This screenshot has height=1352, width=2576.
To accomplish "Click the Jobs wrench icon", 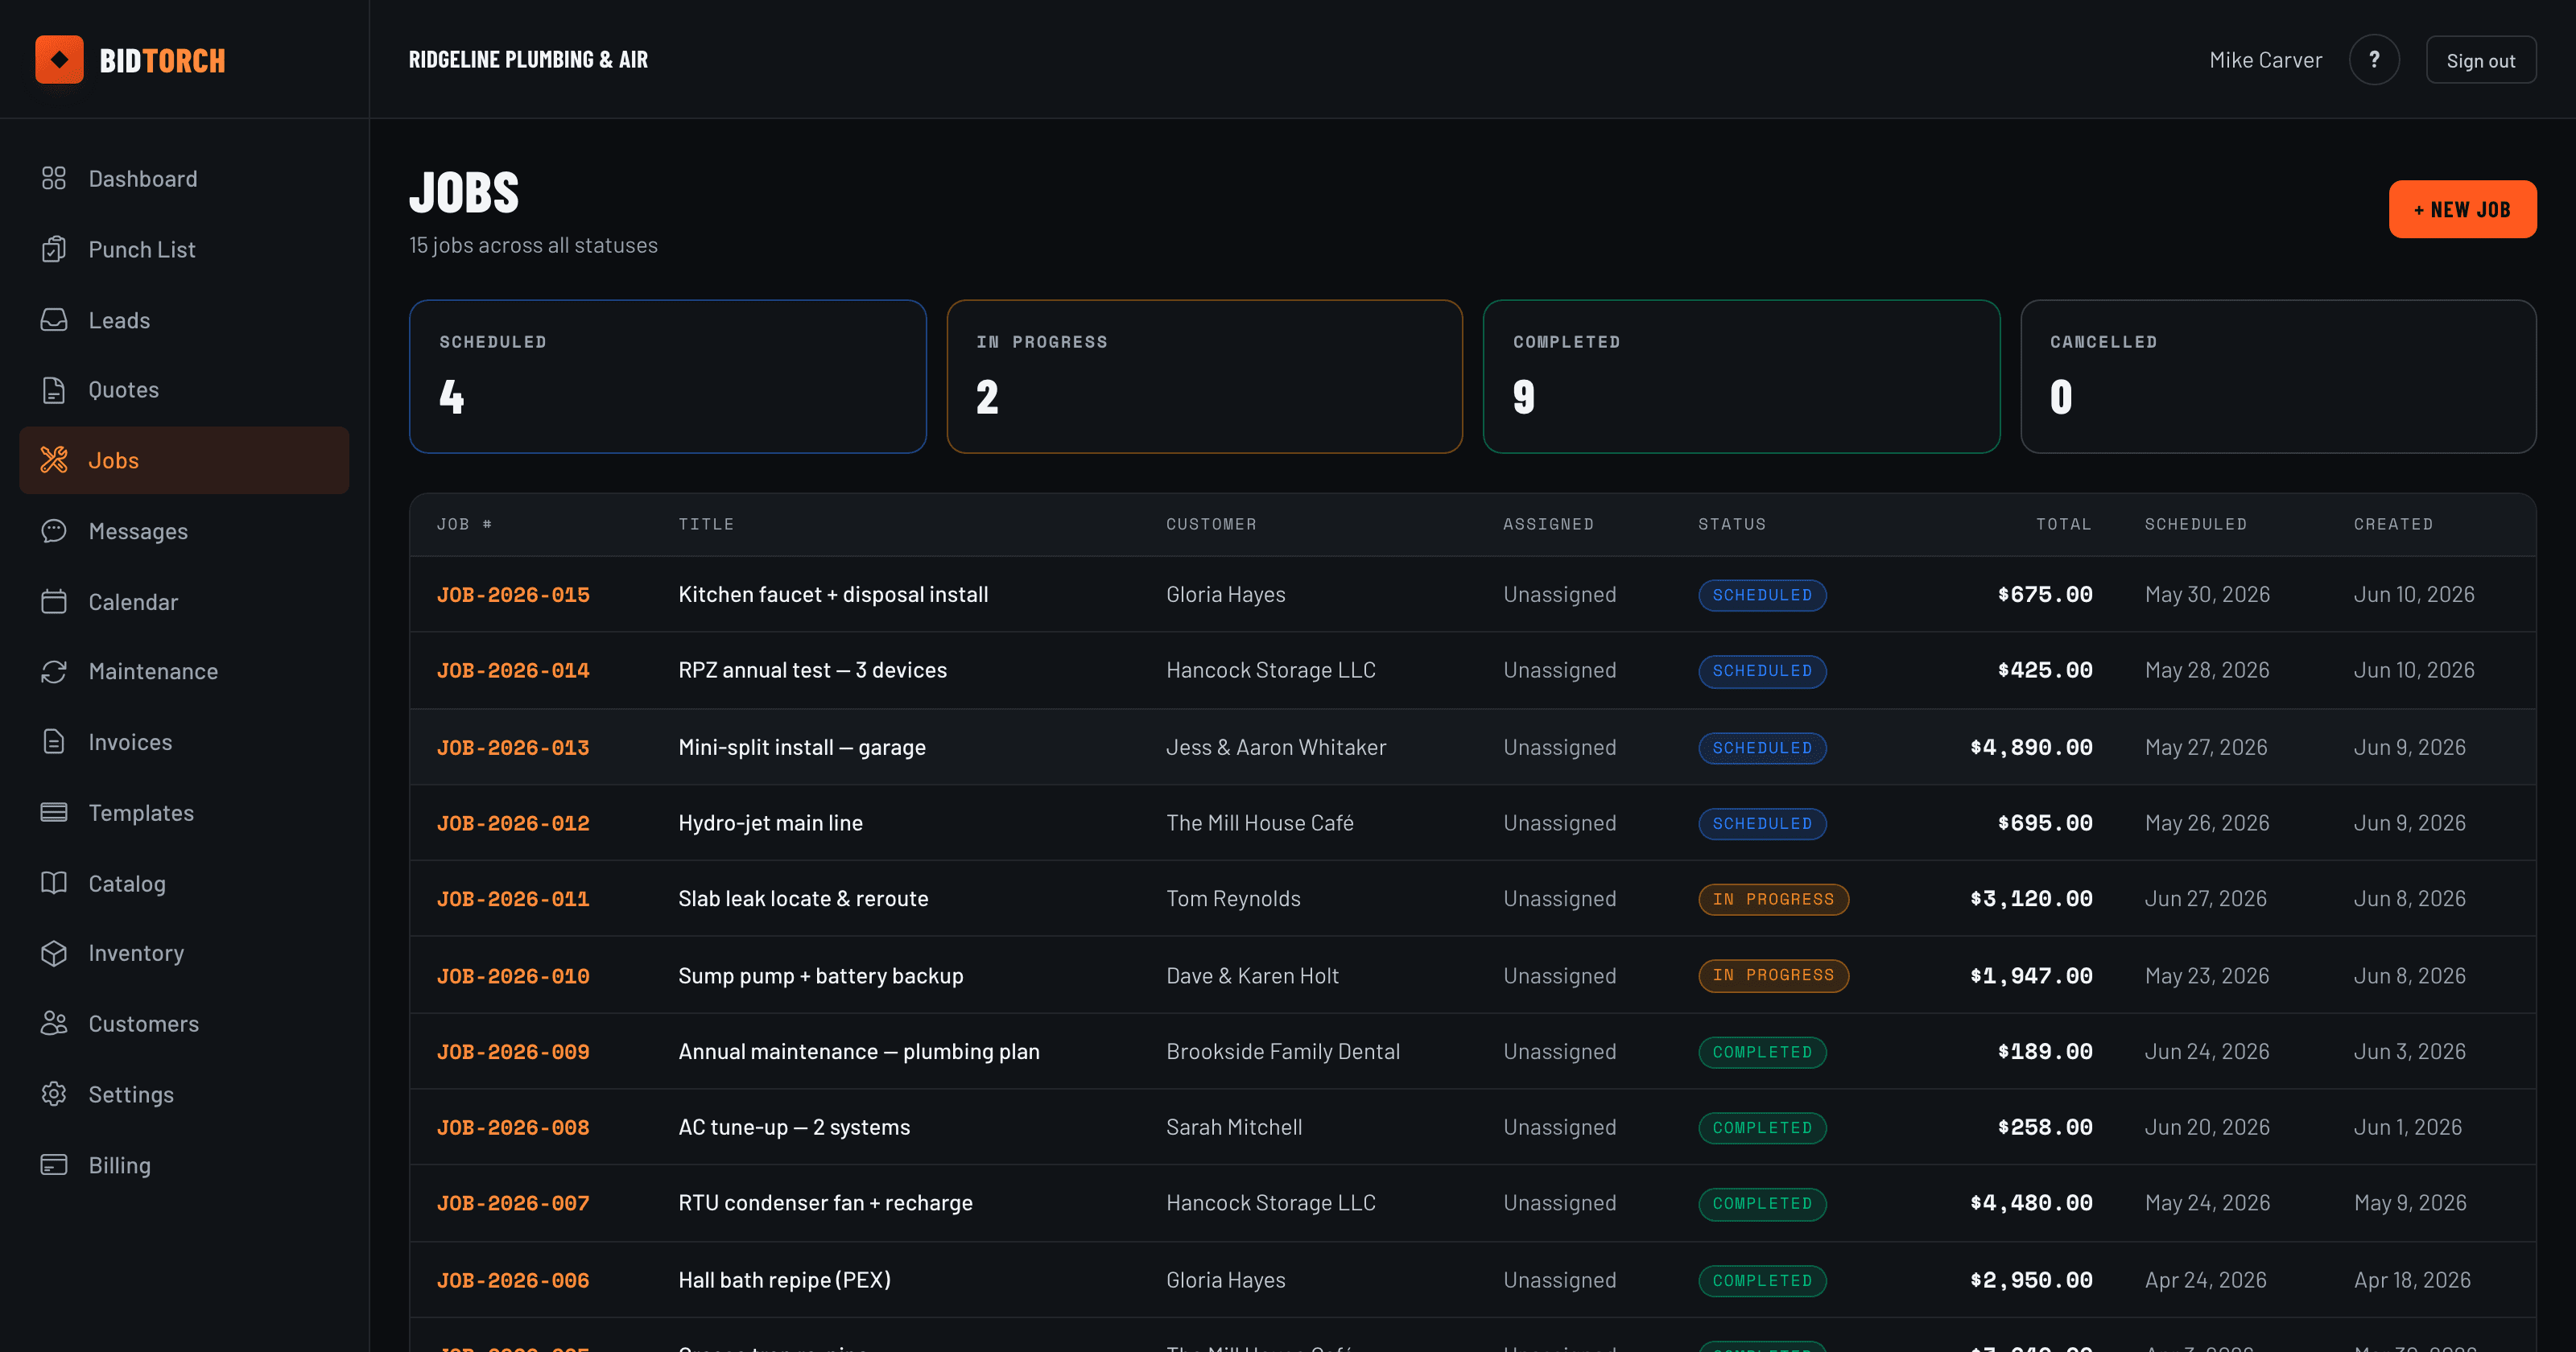I will (54, 460).
